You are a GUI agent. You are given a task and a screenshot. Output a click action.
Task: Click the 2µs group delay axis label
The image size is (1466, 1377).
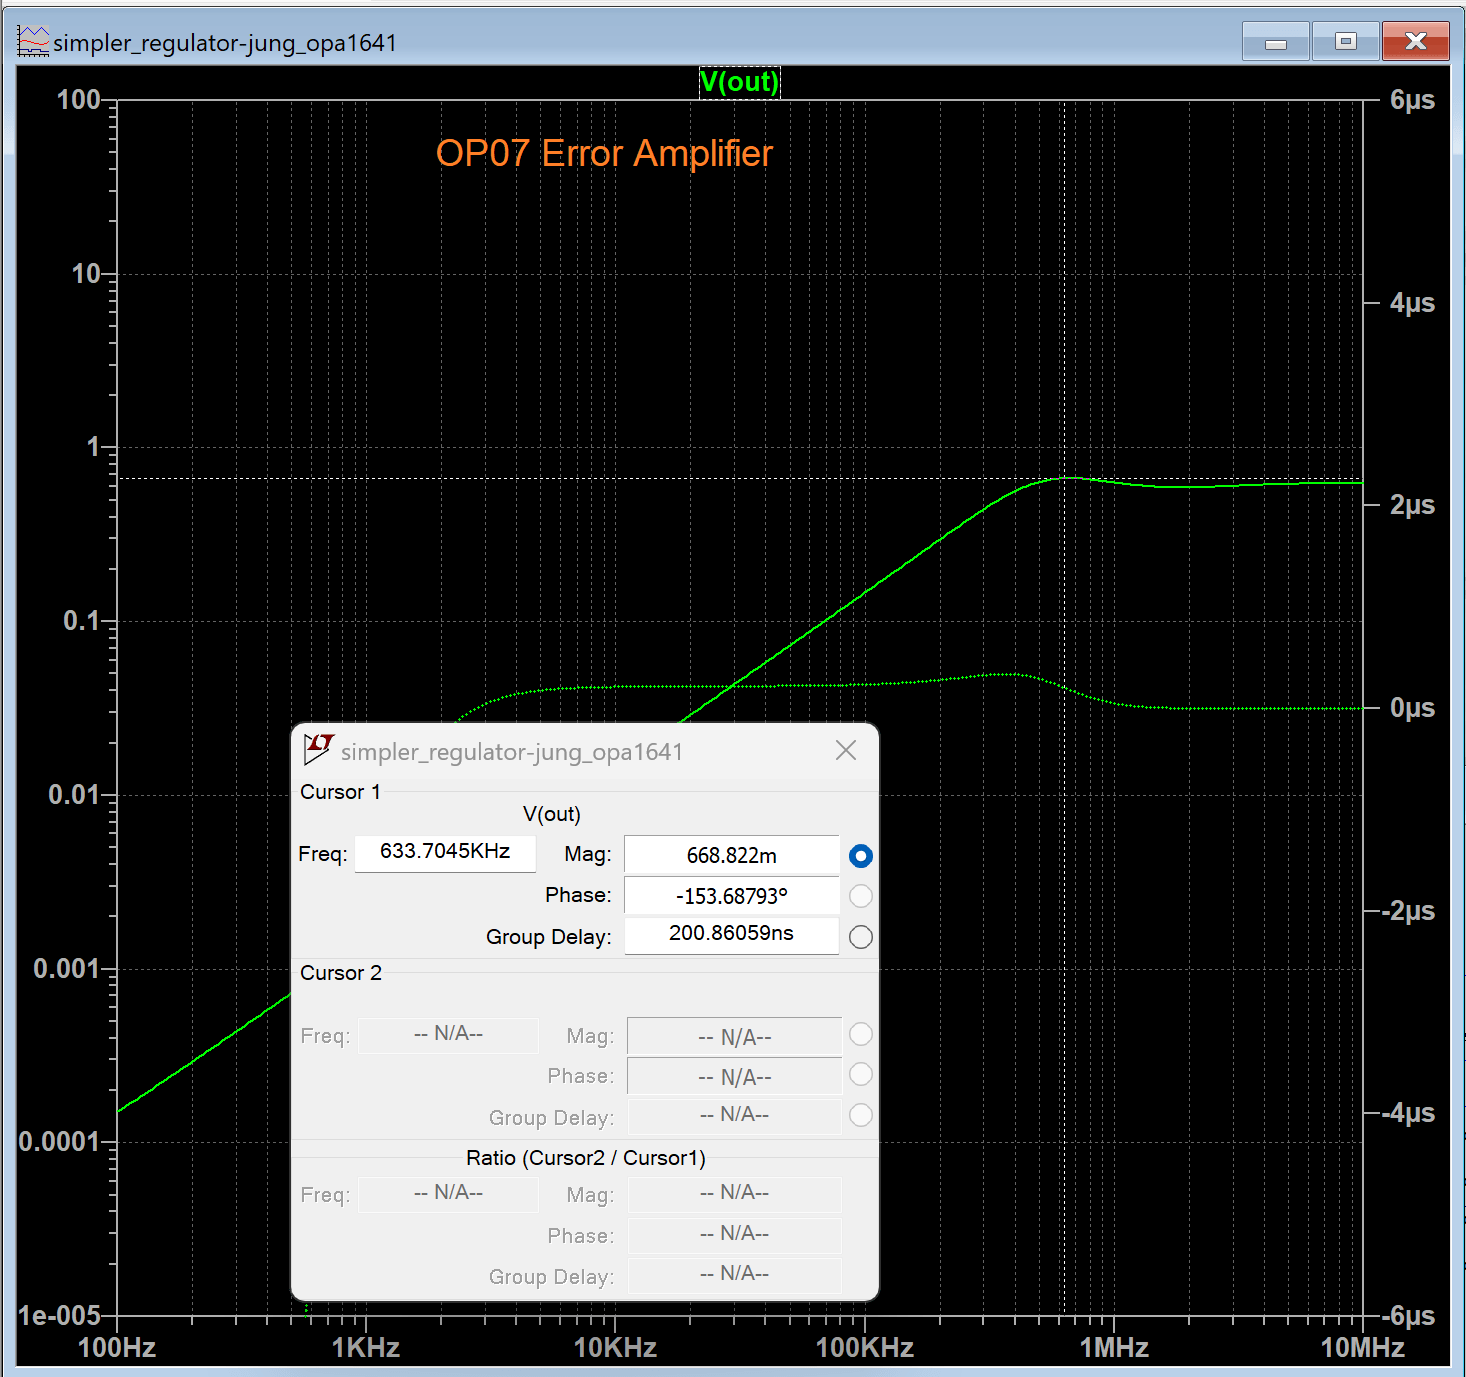point(1412,505)
